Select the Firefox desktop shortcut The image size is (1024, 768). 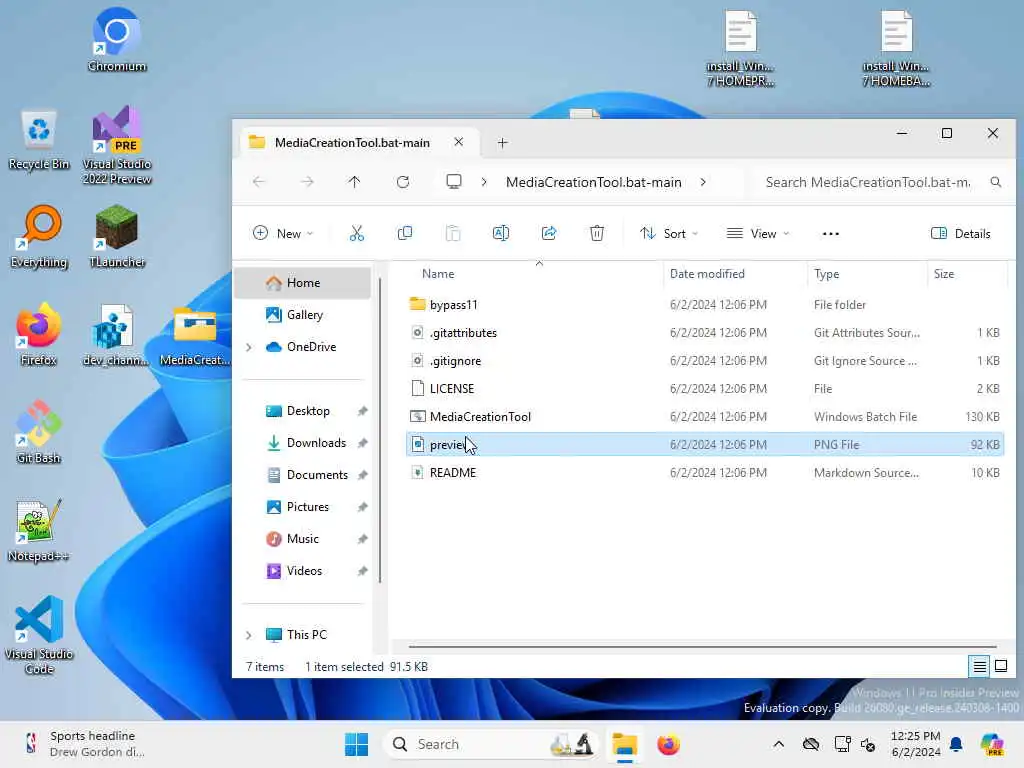click(x=39, y=334)
